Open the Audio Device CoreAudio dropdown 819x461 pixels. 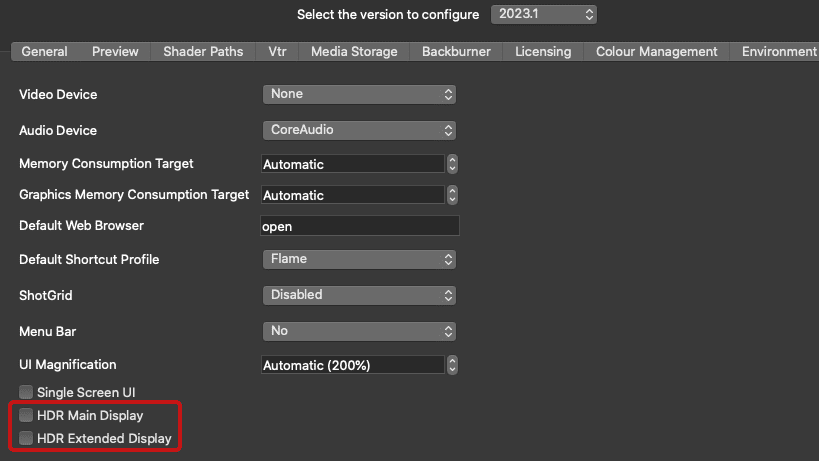(x=359, y=130)
